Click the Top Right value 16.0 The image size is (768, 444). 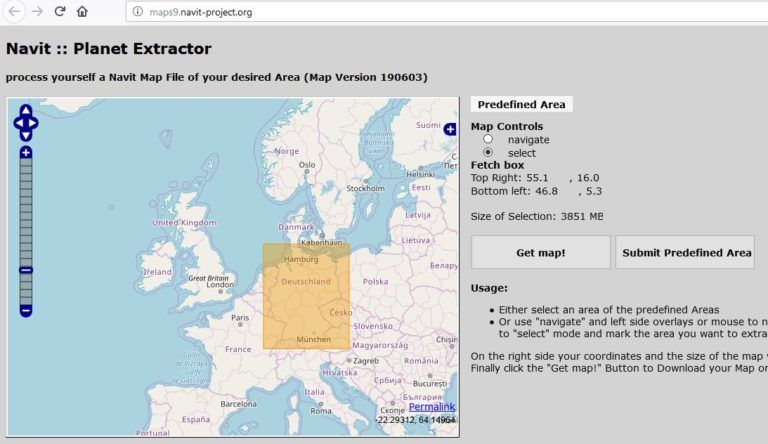588,178
